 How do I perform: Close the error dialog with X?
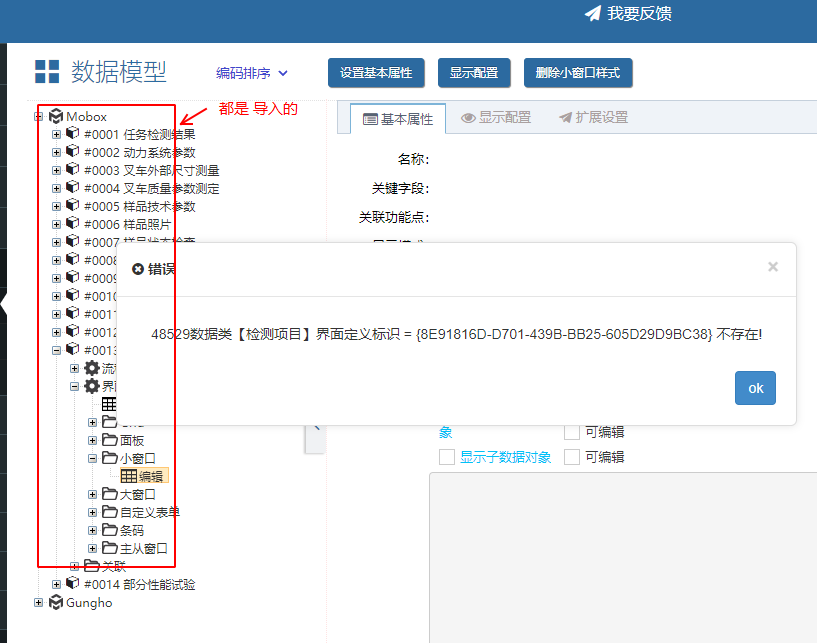[772, 267]
